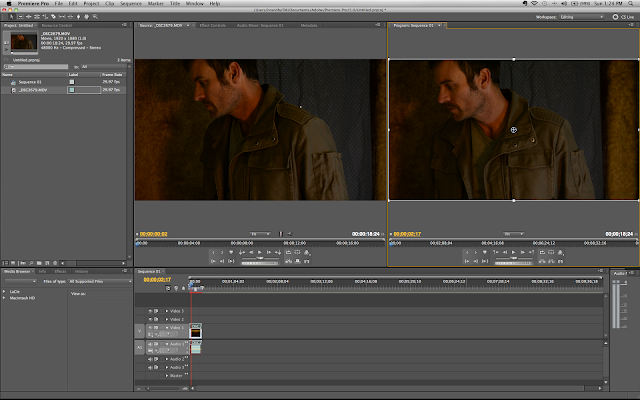Screen dimensions: 640x400
Task: Toggle Video 2 track output eye
Action: (x=150, y=319)
